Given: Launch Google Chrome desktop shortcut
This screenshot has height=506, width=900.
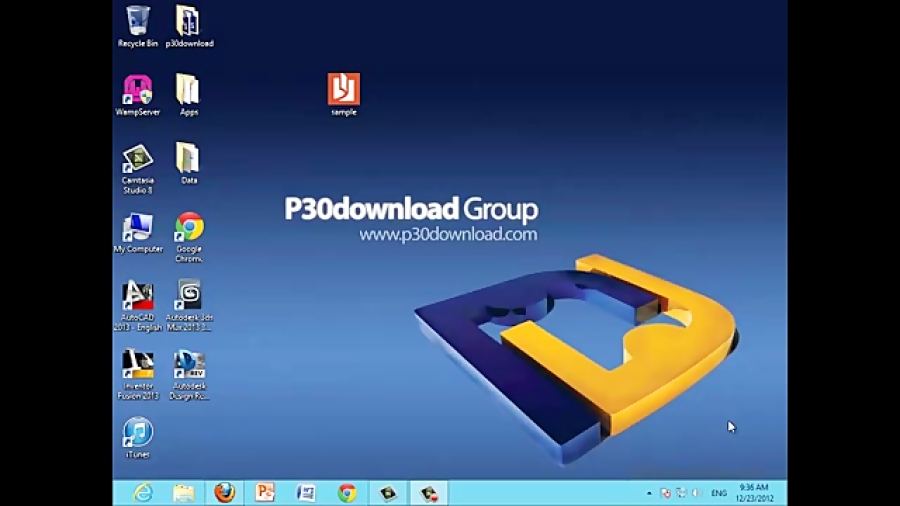Looking at the screenshot, I should click(189, 238).
